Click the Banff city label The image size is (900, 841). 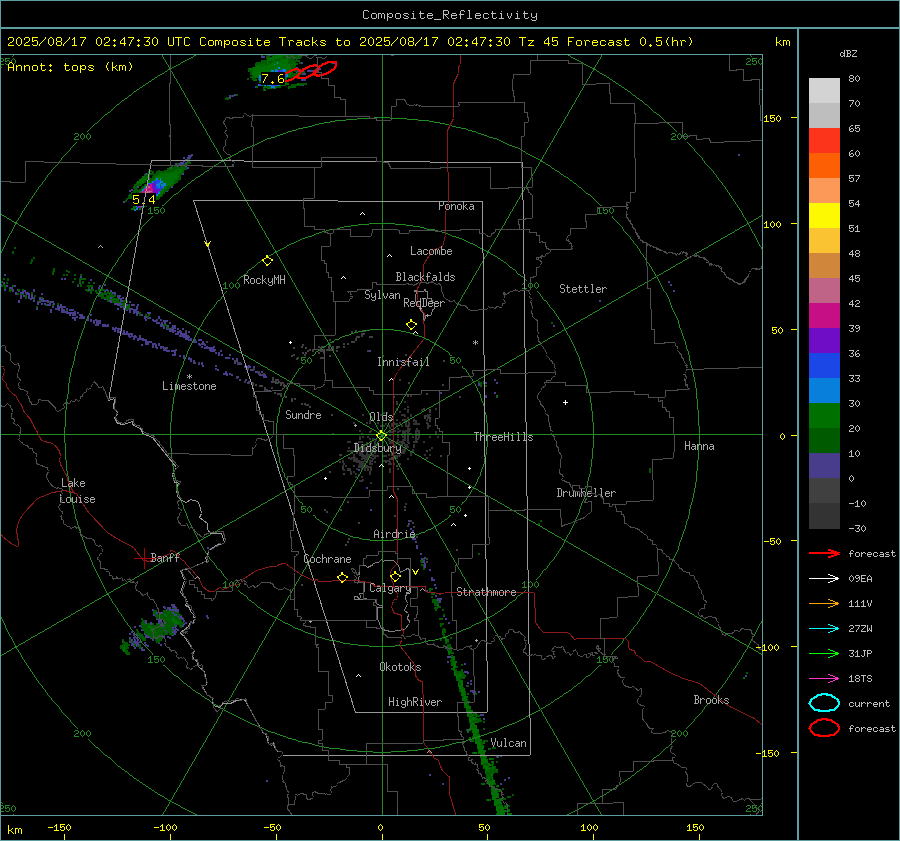165,558
